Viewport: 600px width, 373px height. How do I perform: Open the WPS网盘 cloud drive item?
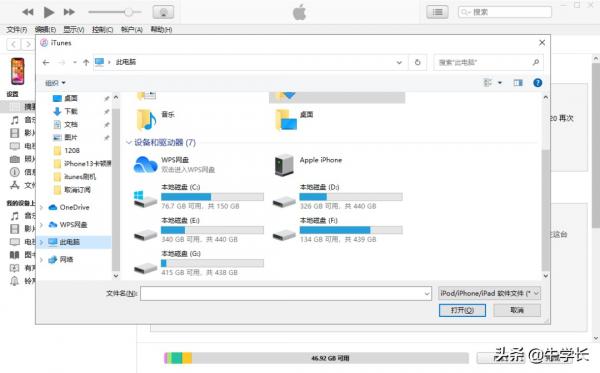coord(174,165)
